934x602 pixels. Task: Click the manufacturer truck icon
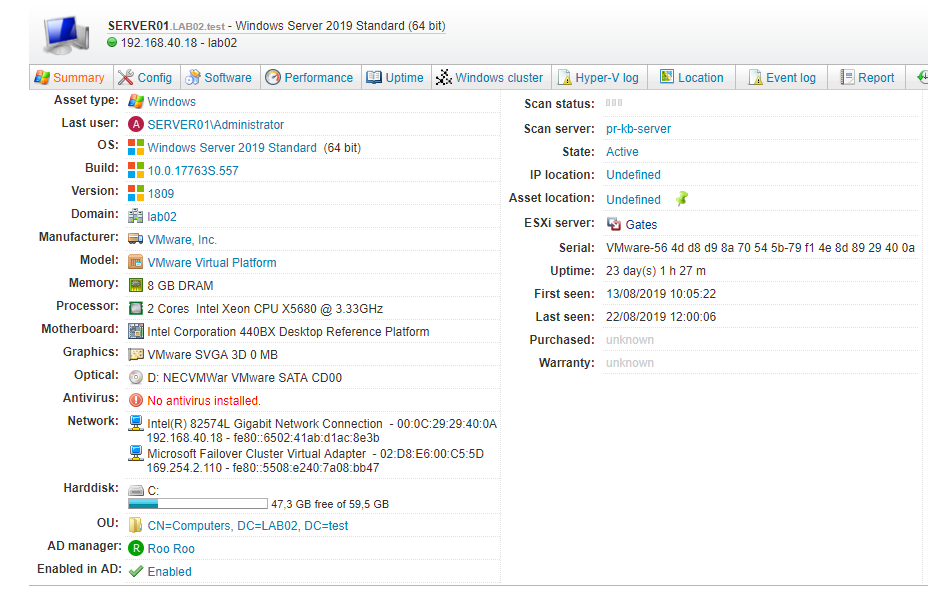[x=136, y=239]
